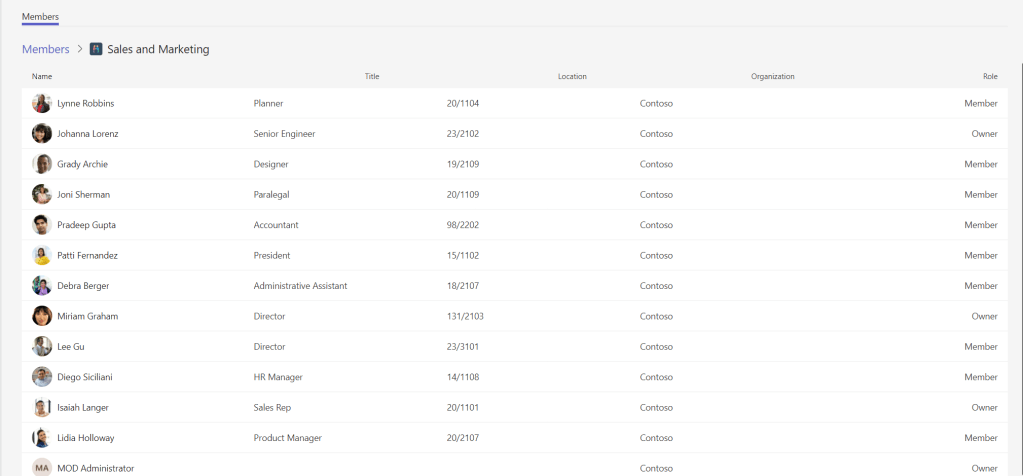Open Grady Archie's profile photo
Viewport: 1023px width, 476px height.
point(42,164)
